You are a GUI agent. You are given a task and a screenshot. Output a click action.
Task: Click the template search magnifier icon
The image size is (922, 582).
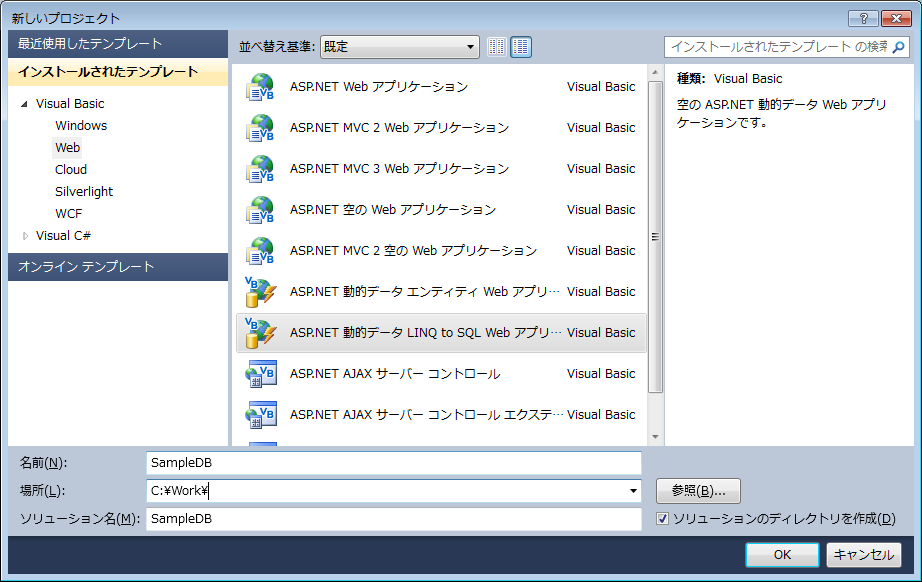[x=898, y=46]
